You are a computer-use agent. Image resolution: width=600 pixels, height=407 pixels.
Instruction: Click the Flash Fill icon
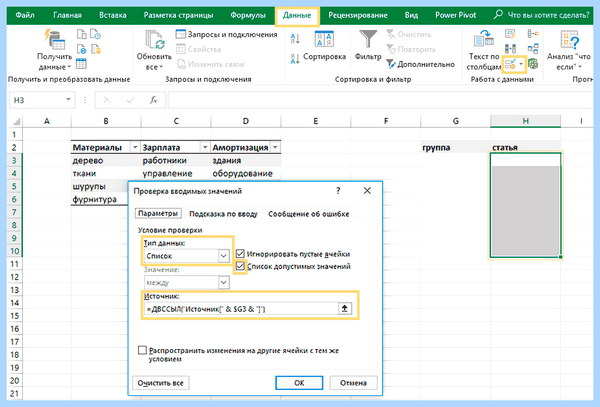pos(510,34)
